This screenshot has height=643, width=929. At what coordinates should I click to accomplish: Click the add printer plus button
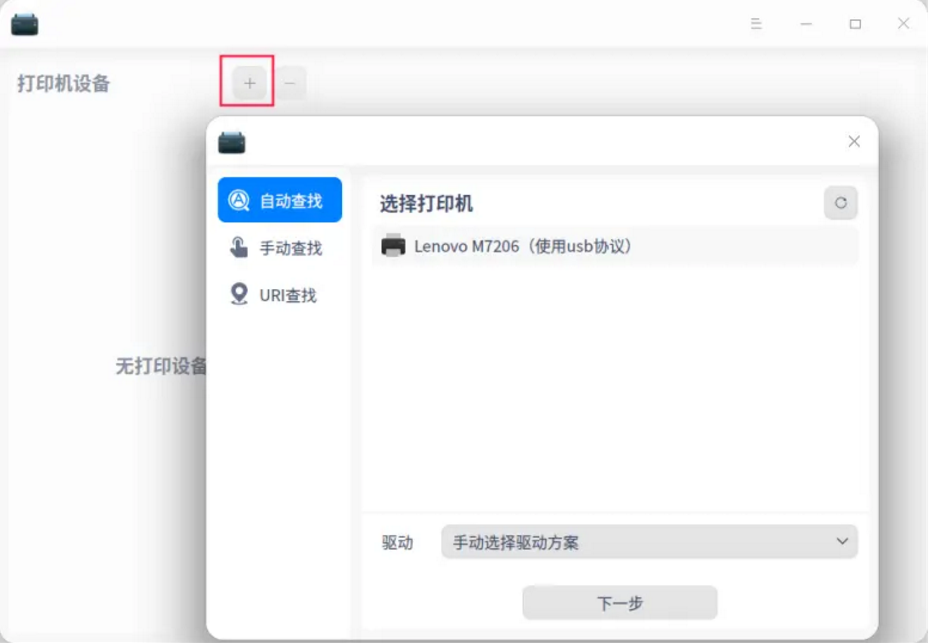point(249,83)
